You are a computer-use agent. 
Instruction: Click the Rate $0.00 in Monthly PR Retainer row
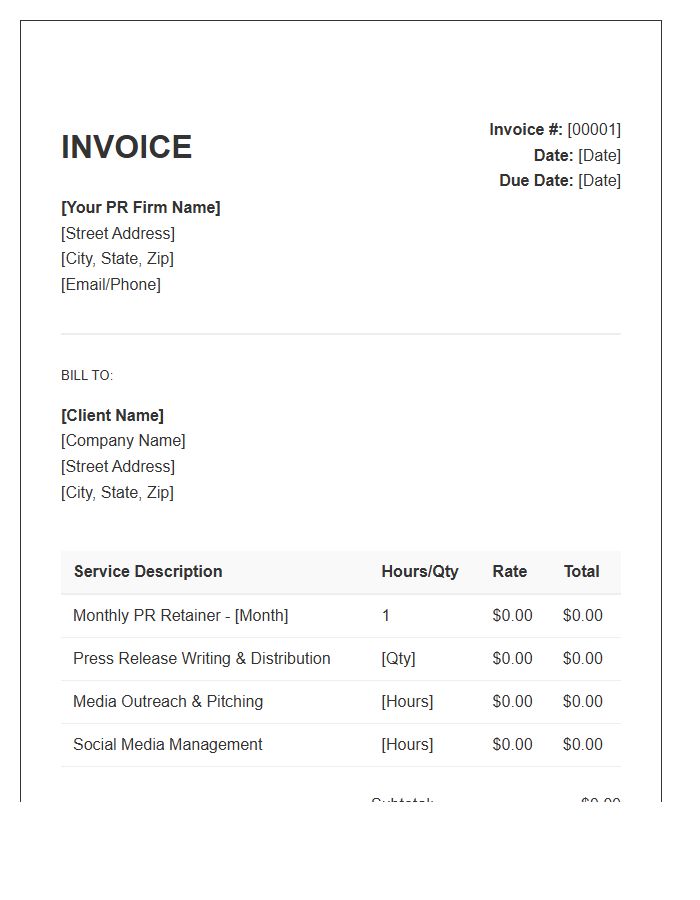tap(512, 616)
